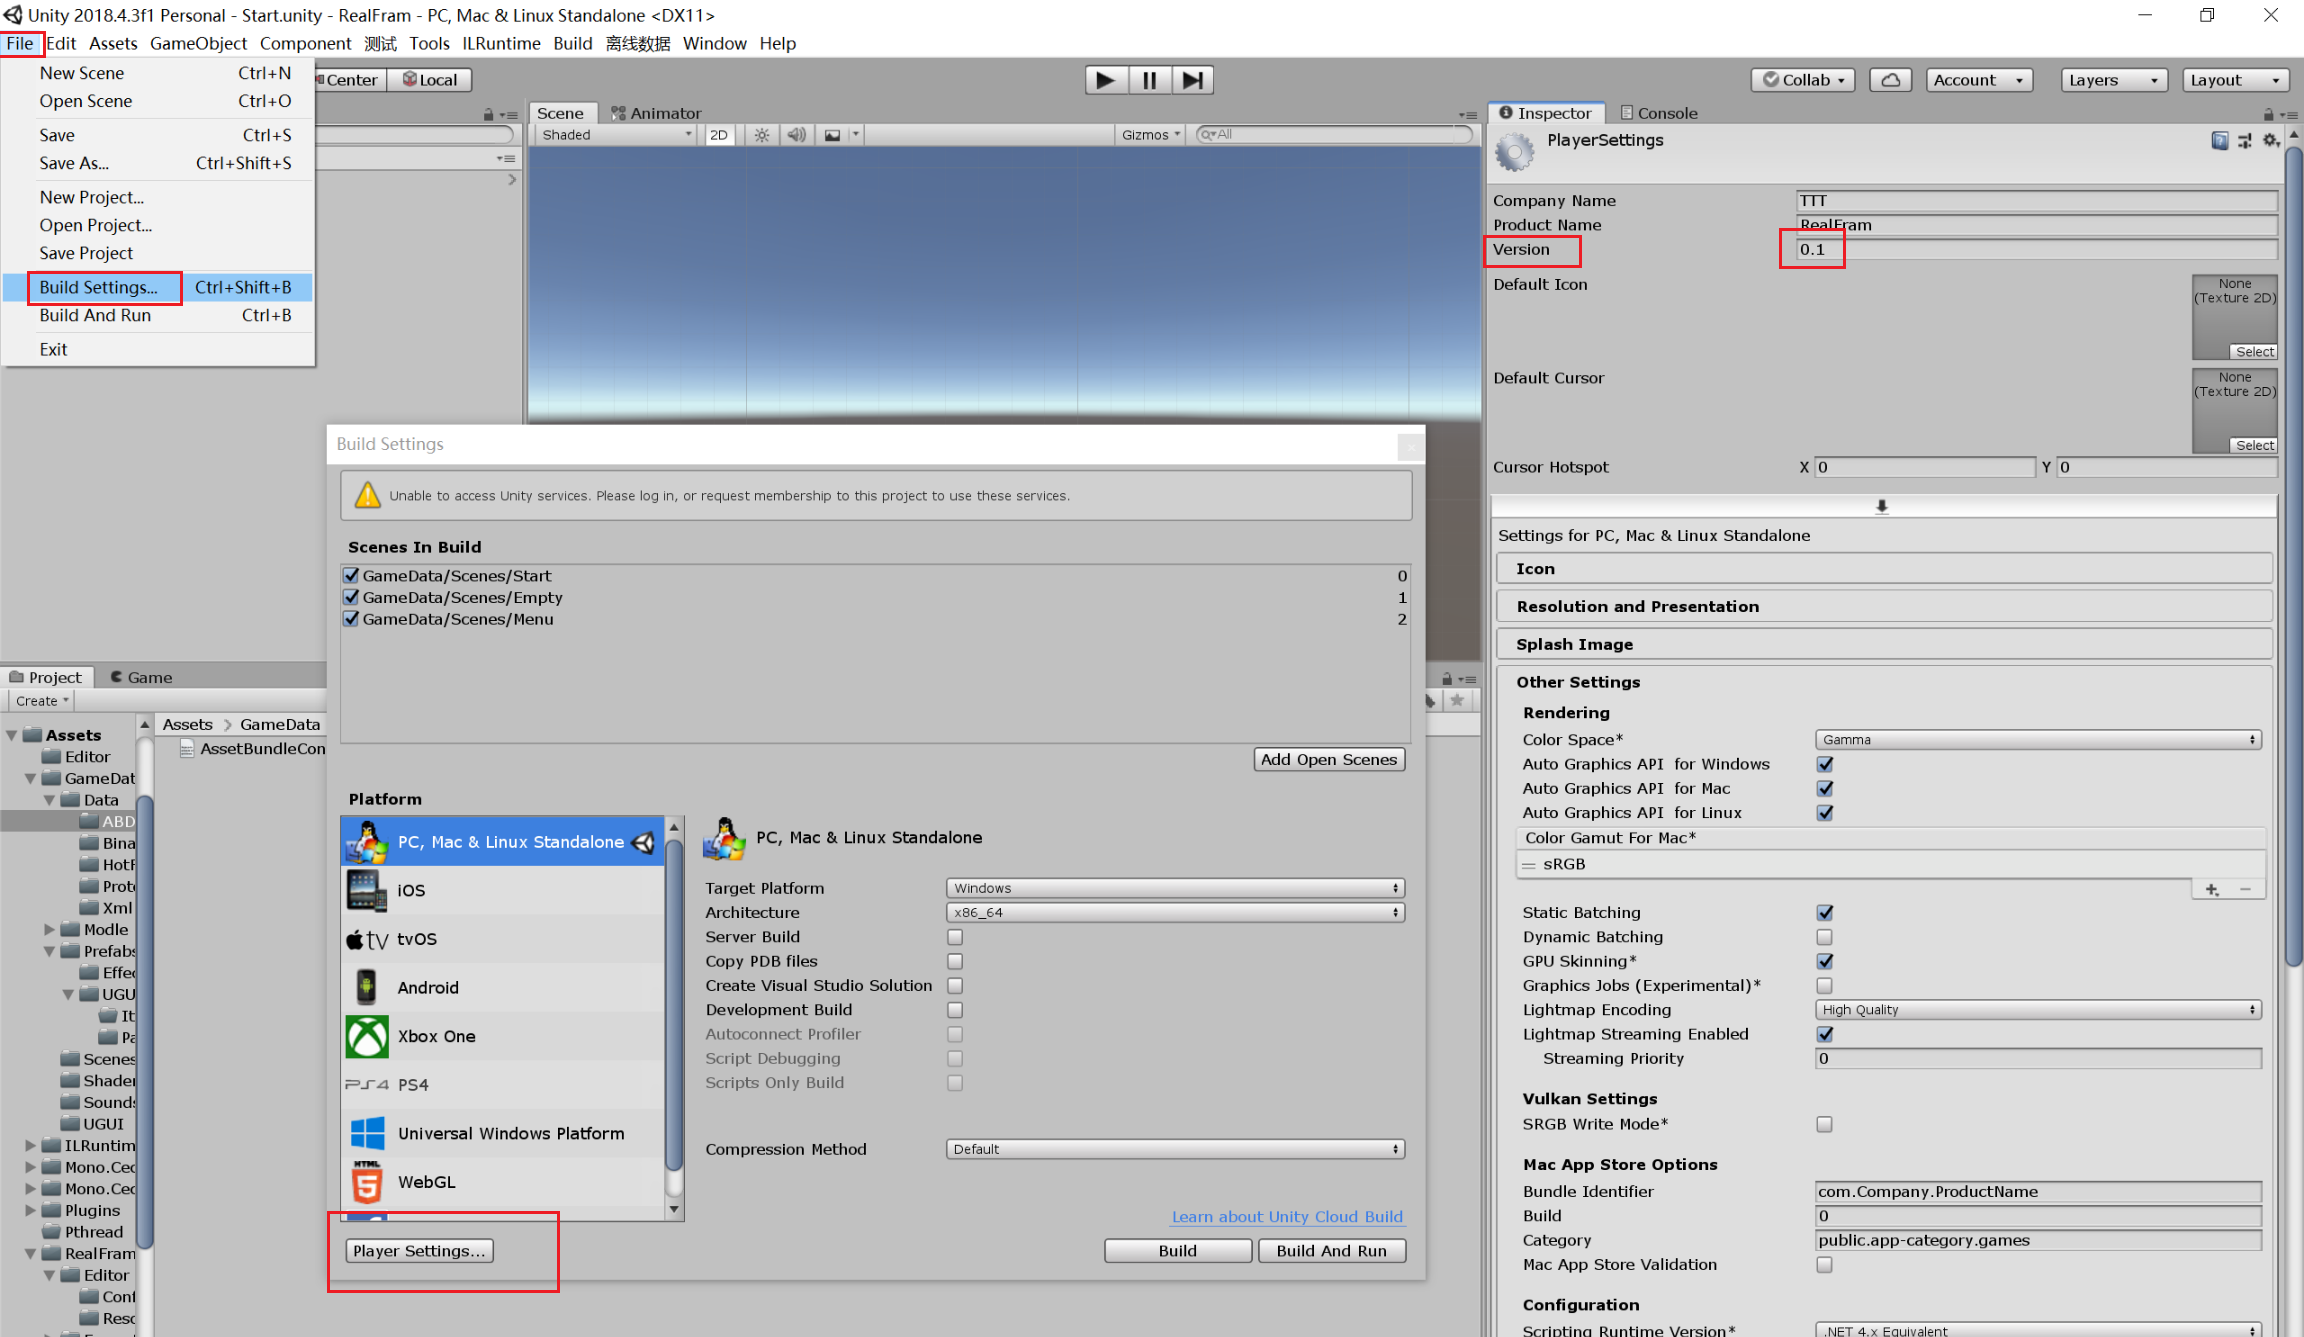Image resolution: width=2304 pixels, height=1337 pixels.
Task: Select the Xbox One platform
Action: click(503, 1036)
